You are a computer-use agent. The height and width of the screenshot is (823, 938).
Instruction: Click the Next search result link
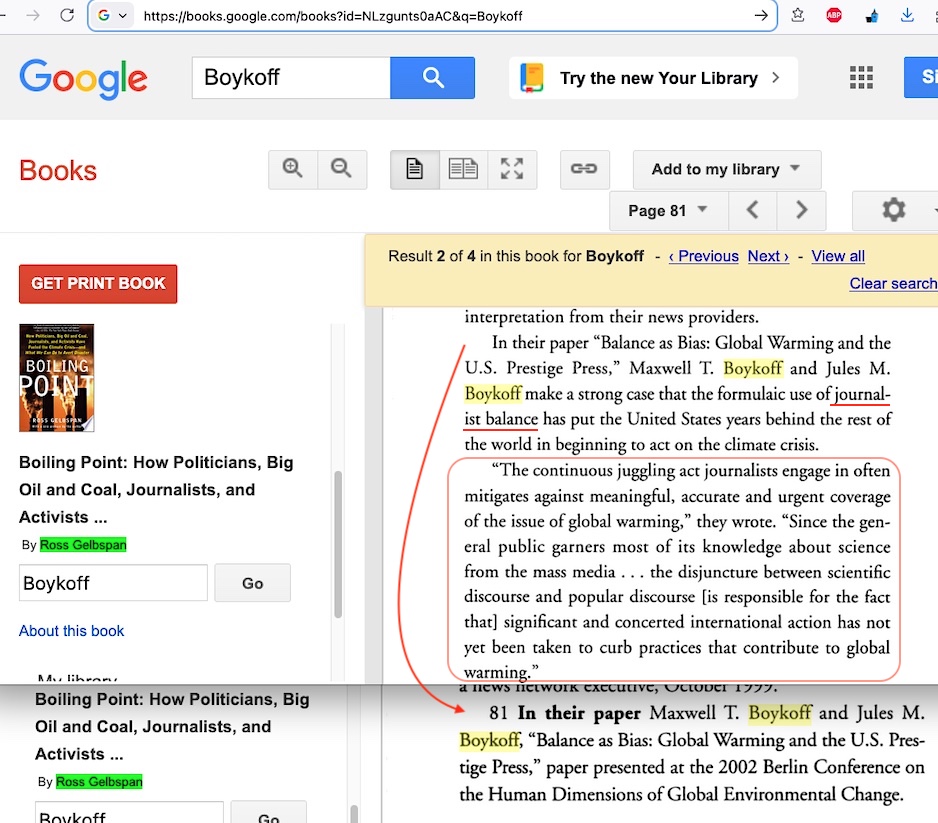[768, 256]
